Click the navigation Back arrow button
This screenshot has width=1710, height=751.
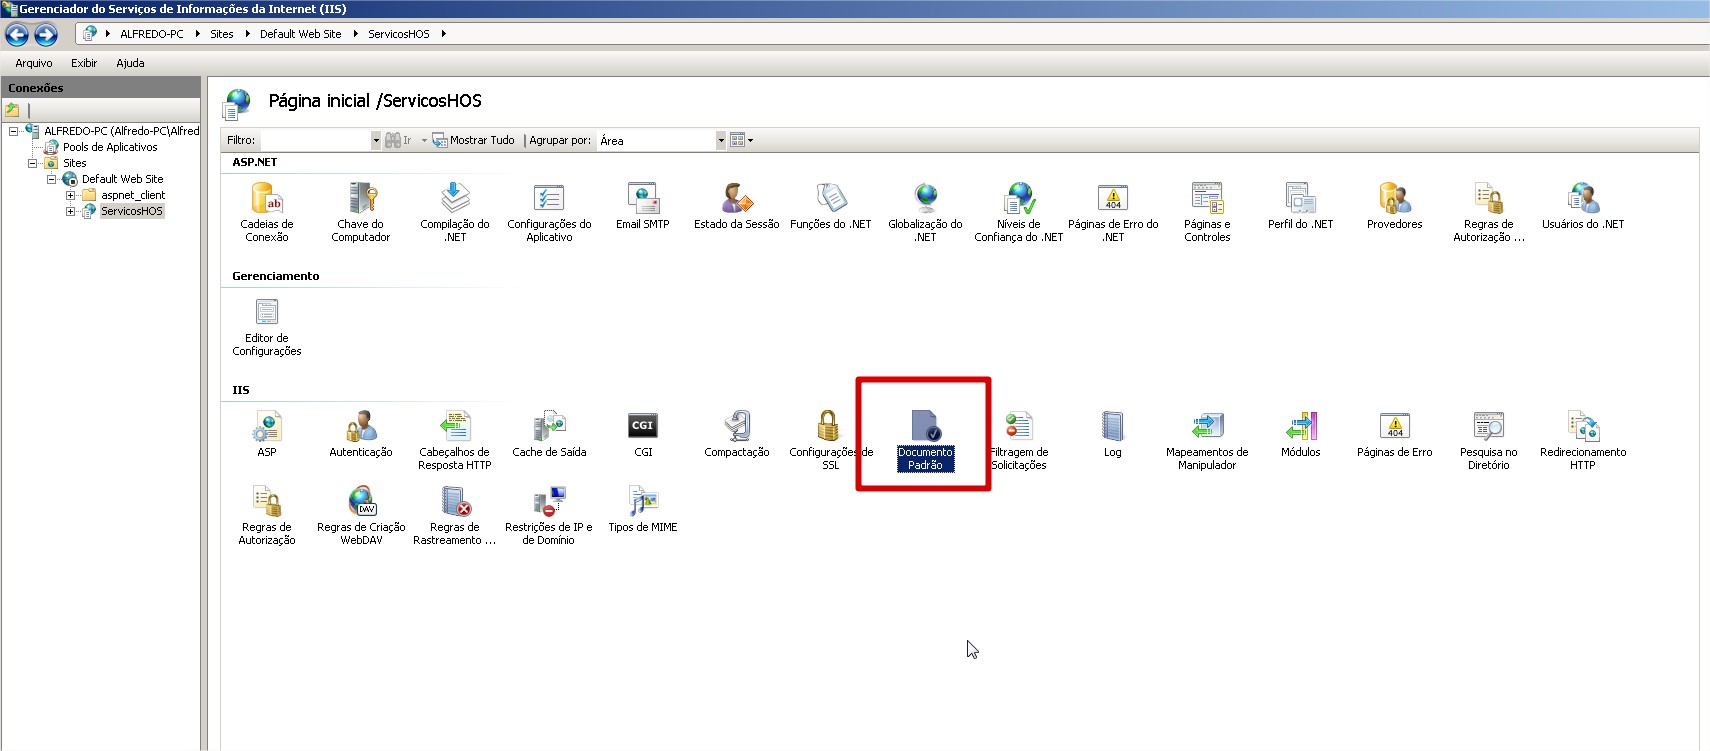pyautogui.click(x=17, y=35)
